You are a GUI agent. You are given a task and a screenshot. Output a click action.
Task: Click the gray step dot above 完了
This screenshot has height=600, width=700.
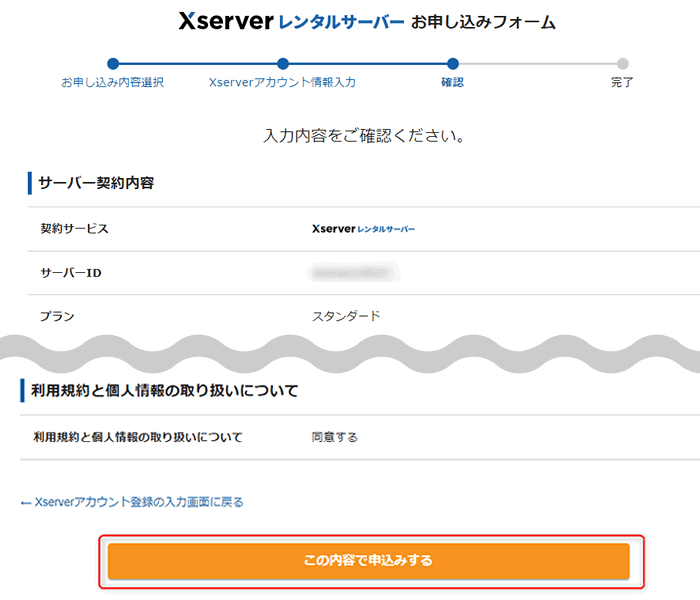(x=623, y=64)
